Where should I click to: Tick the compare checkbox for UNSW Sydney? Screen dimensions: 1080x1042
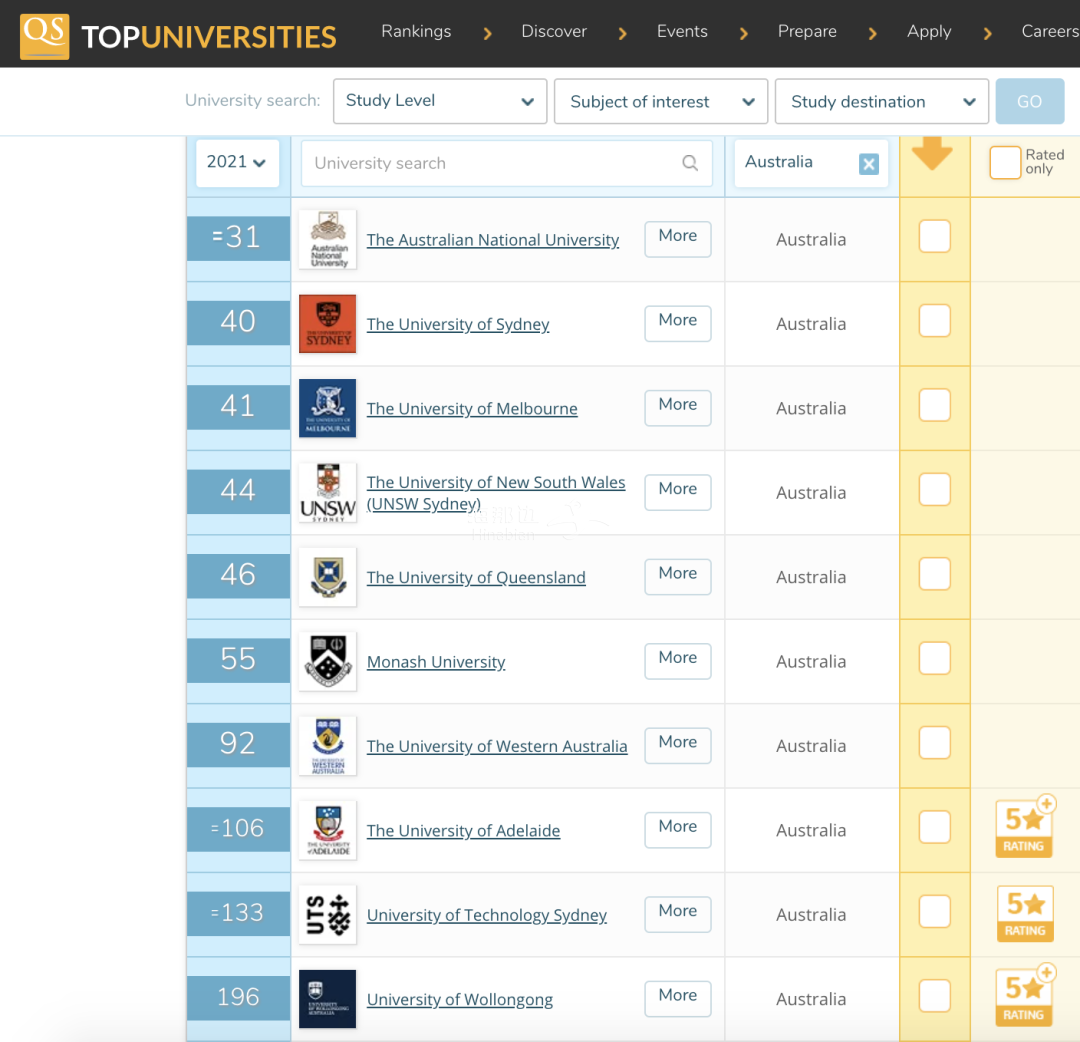pyautogui.click(x=935, y=490)
